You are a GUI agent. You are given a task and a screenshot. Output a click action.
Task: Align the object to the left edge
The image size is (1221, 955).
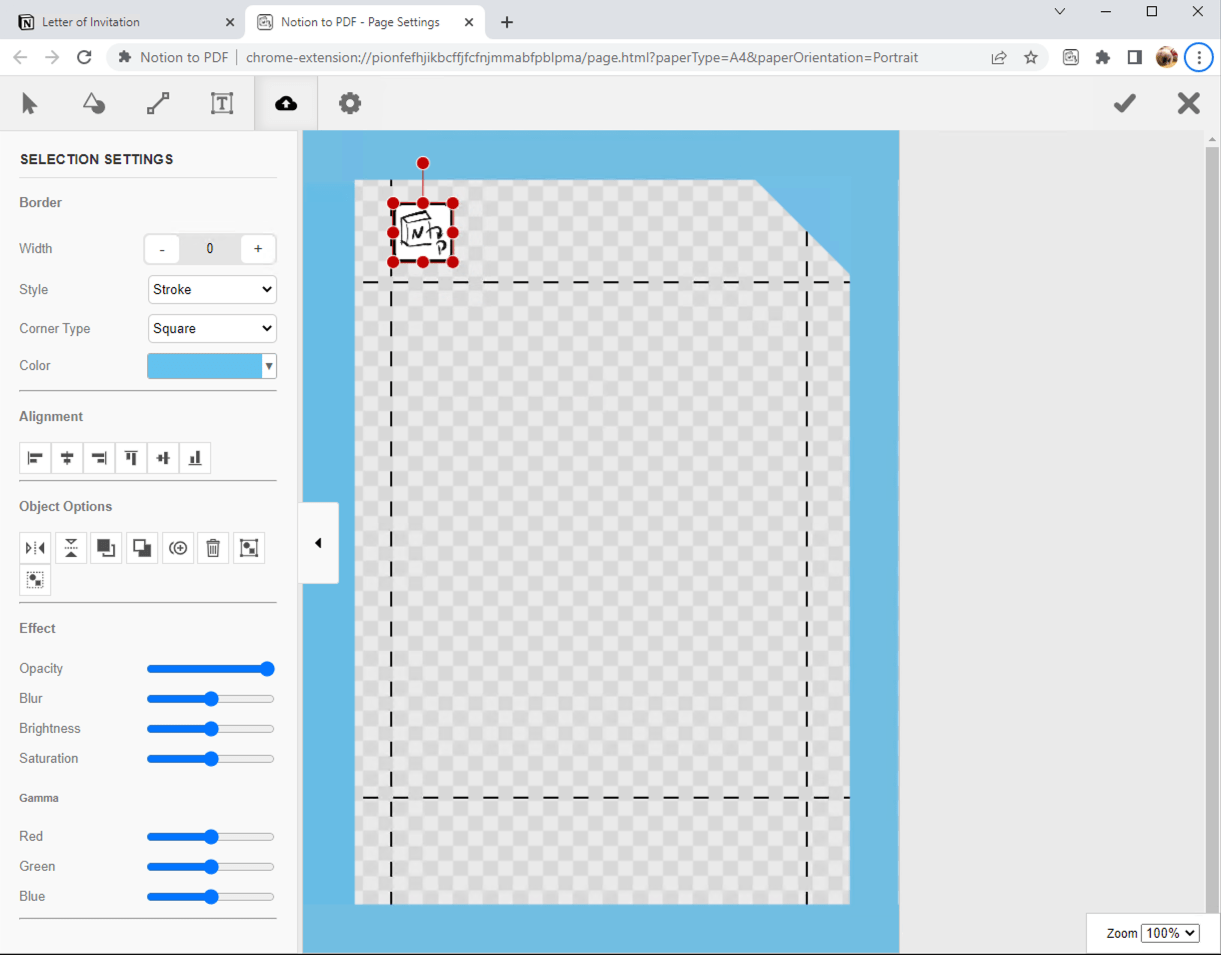[x=35, y=457]
